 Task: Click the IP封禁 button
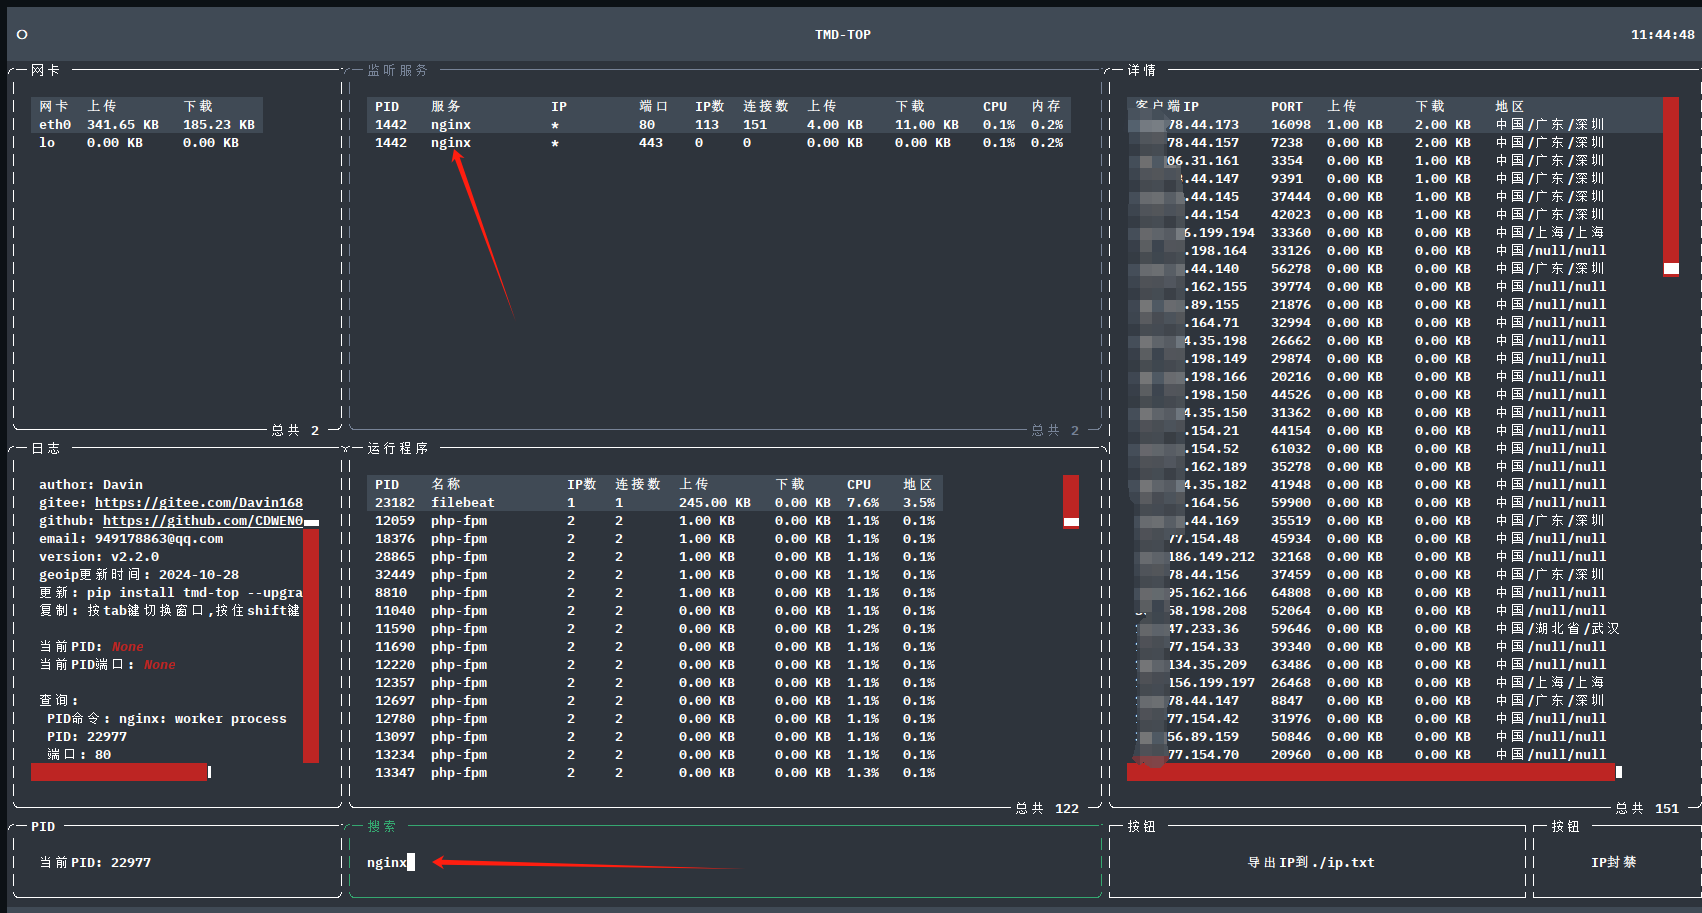coord(1613,862)
